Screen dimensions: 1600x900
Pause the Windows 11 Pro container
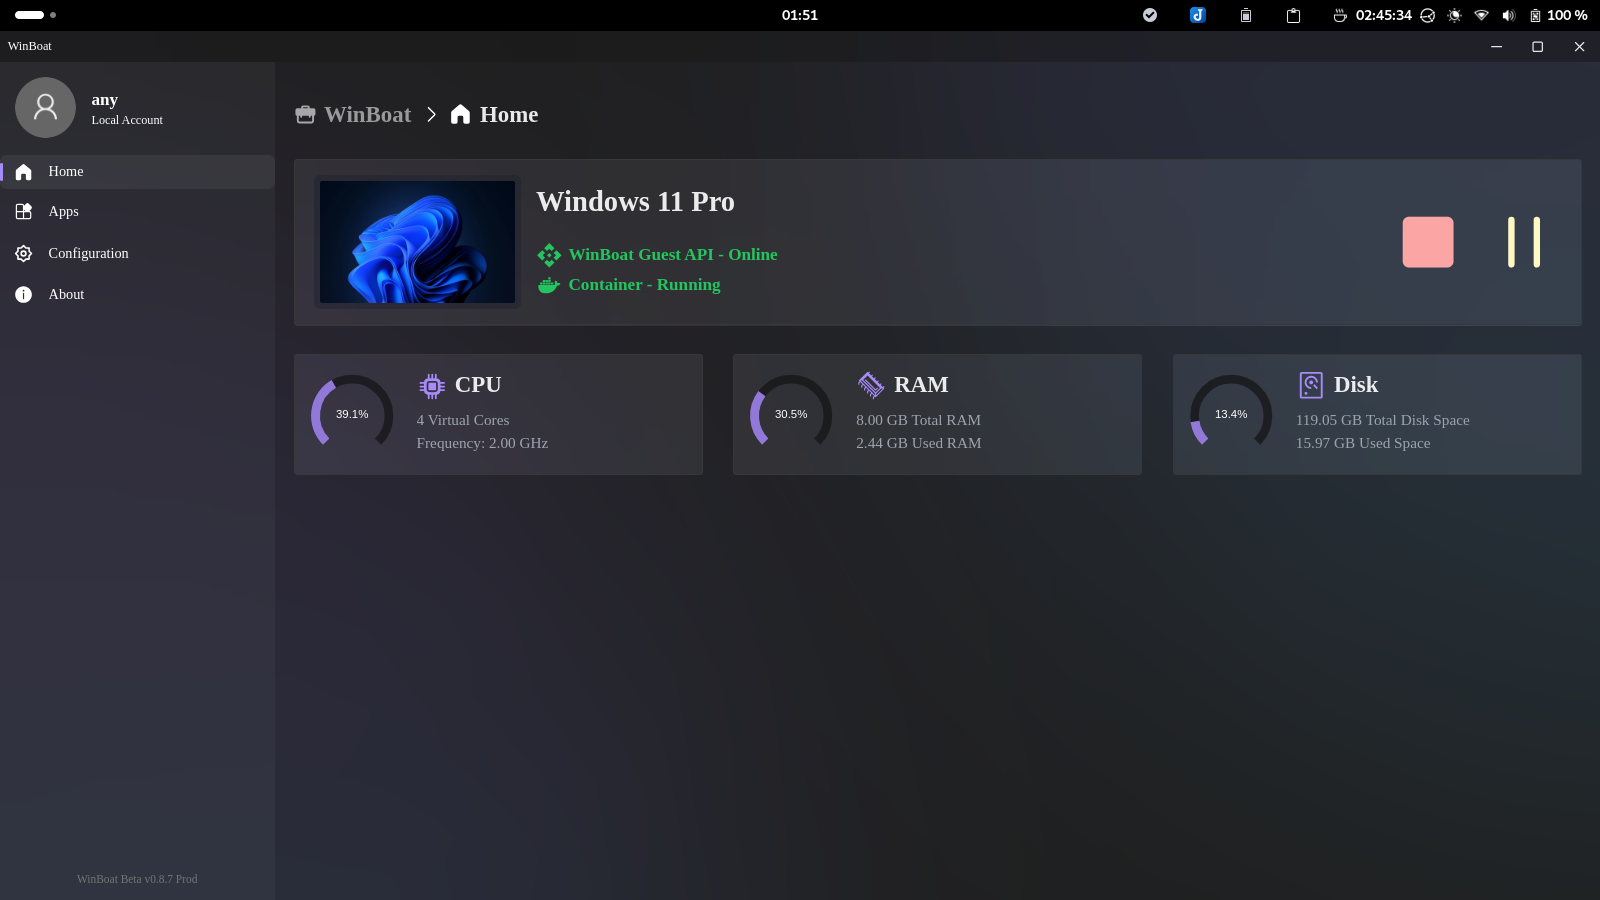[1523, 242]
